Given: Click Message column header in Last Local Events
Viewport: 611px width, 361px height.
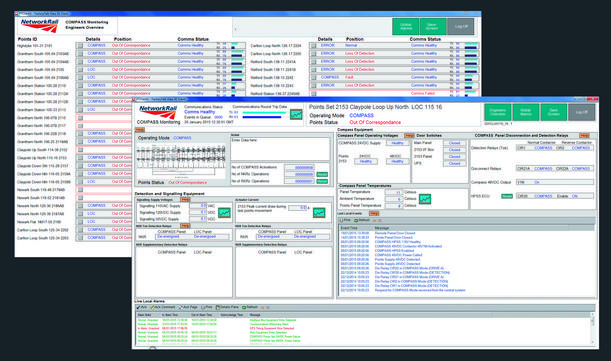Looking at the screenshot, I should [381, 228].
